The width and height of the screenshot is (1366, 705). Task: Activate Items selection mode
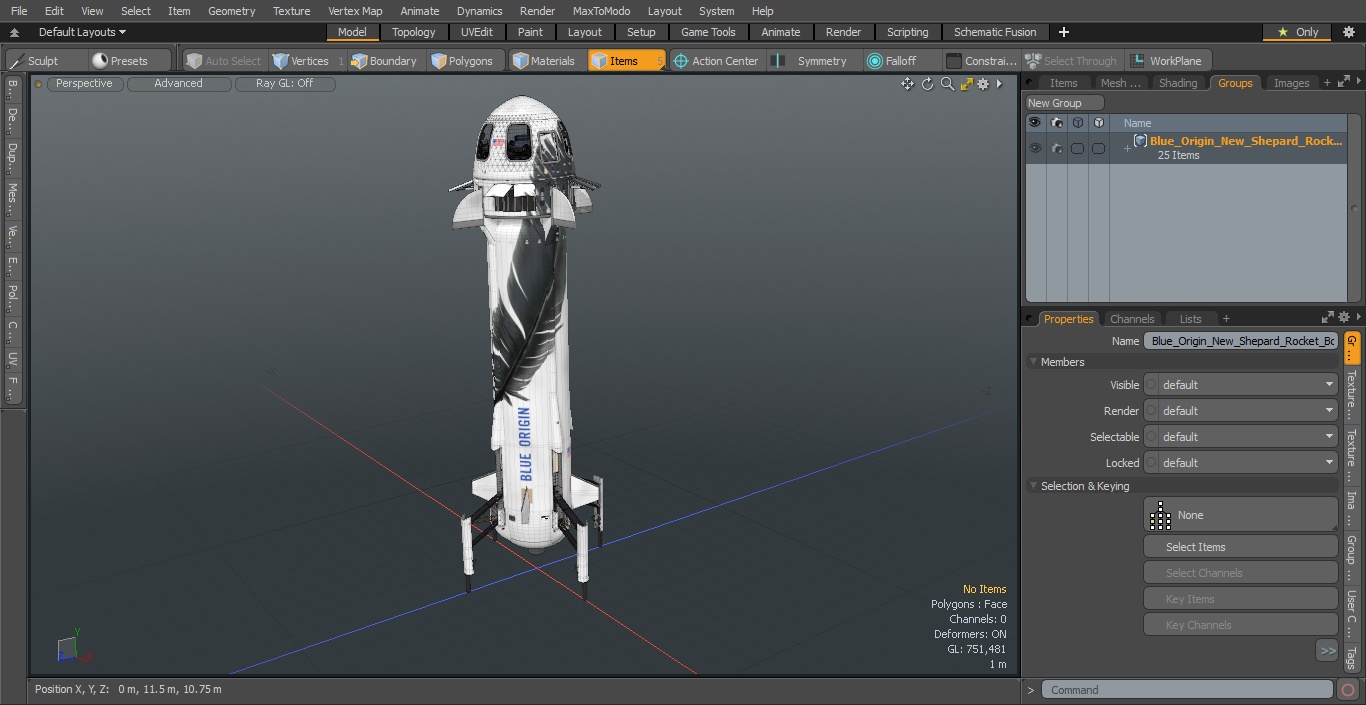coord(626,61)
